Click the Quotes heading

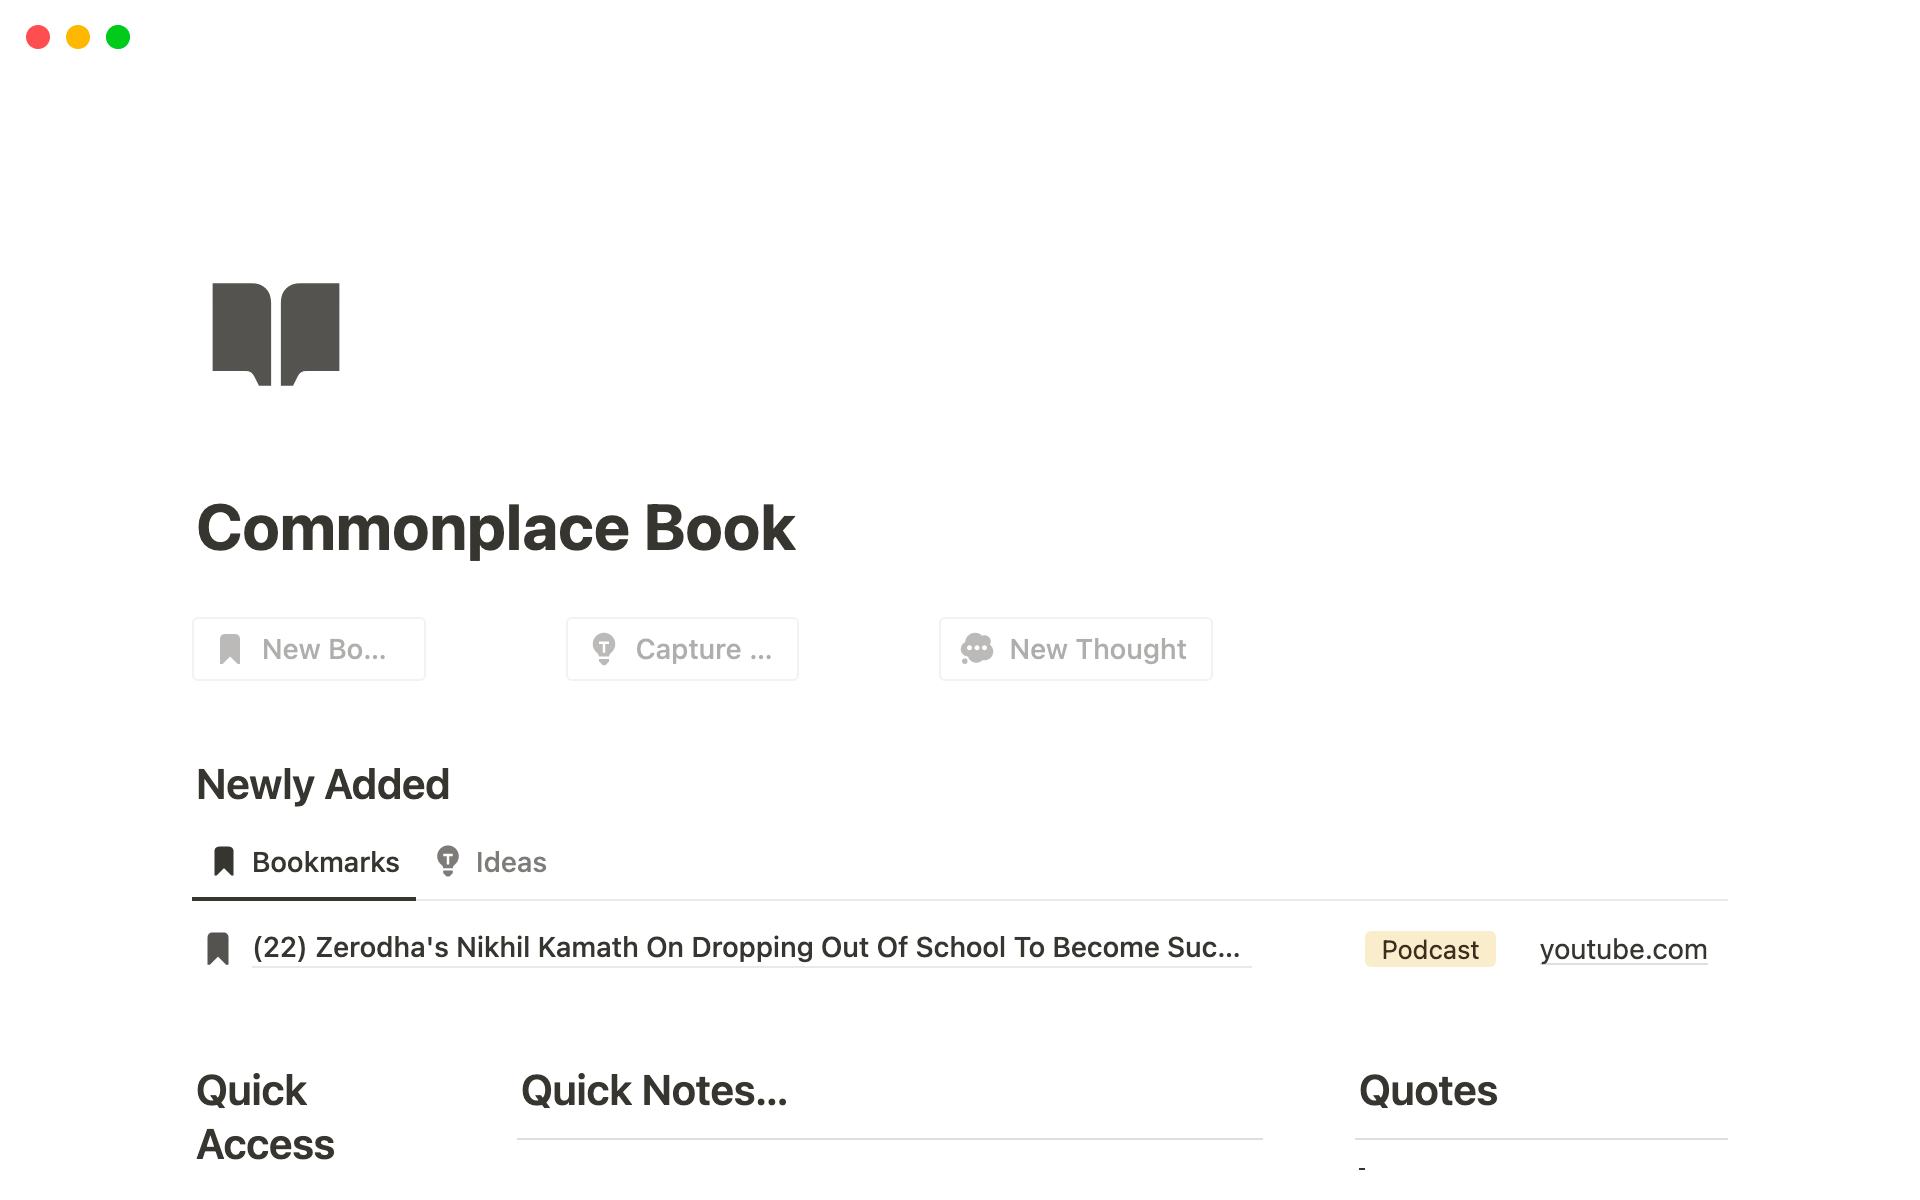[x=1427, y=1091]
